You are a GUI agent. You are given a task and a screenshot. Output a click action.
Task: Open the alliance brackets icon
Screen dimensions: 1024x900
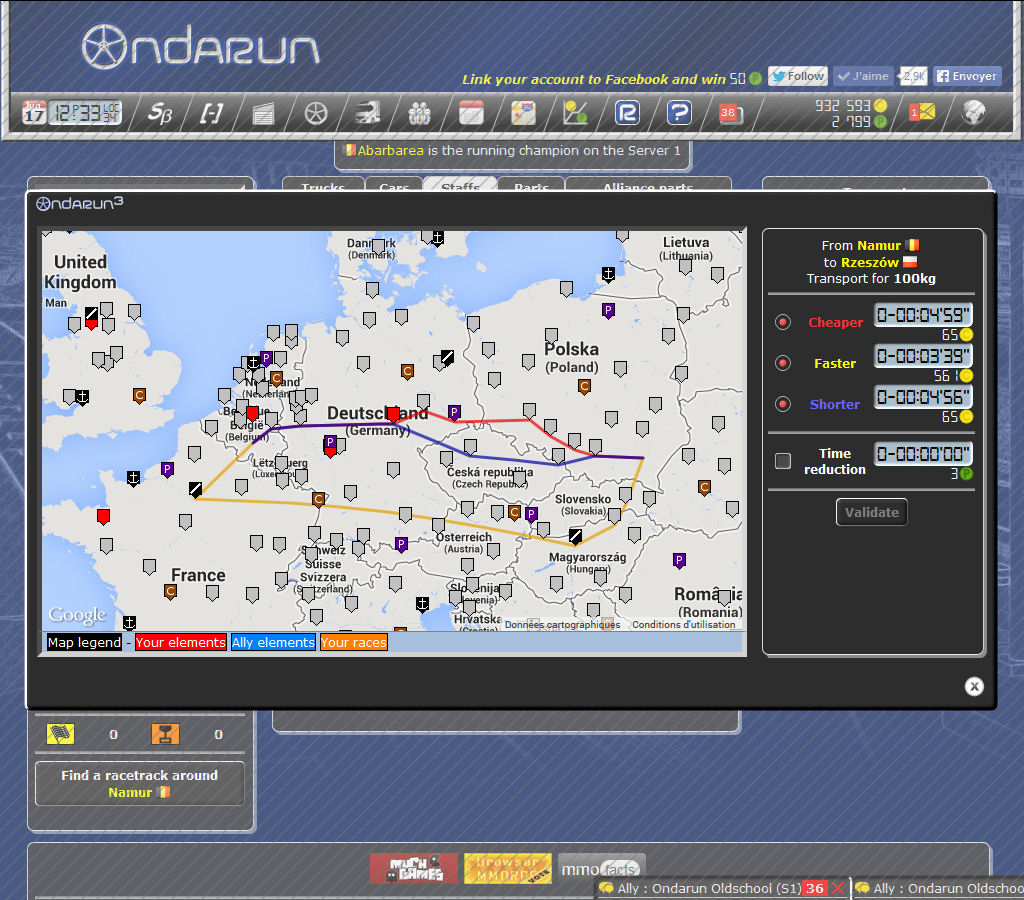point(211,113)
